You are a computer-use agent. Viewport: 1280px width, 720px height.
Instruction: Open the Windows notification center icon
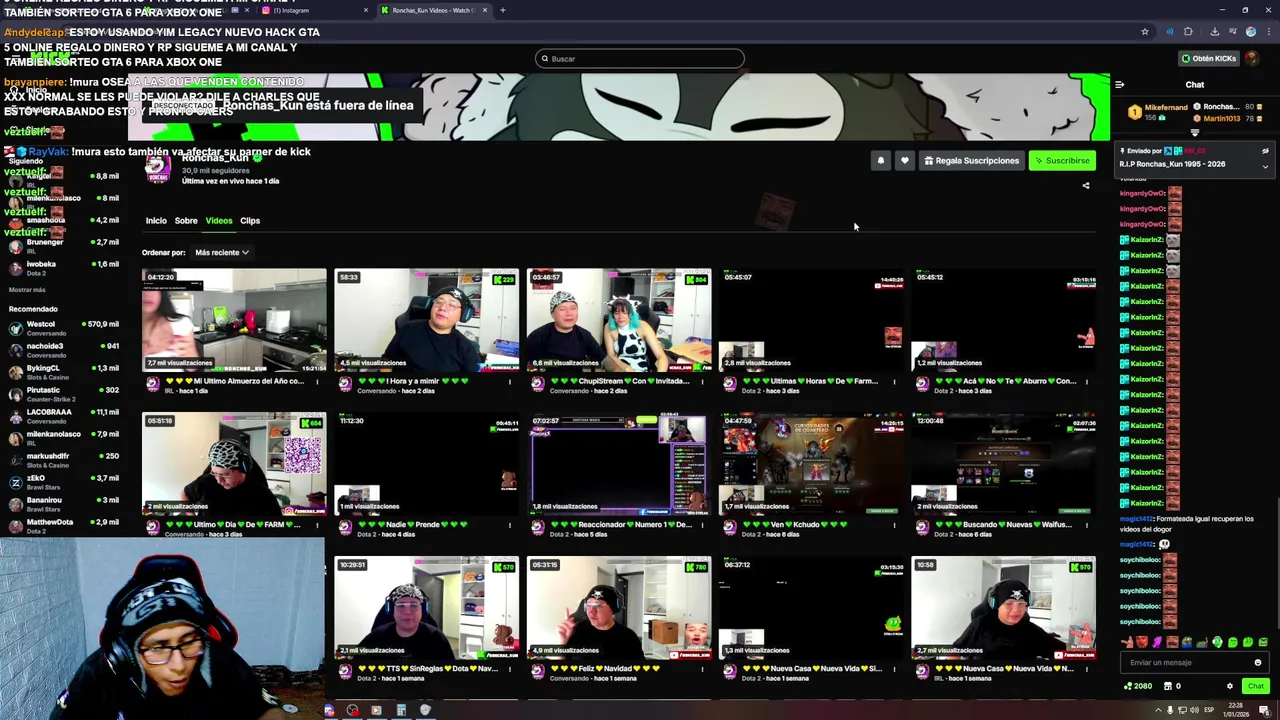[x=1265, y=710]
